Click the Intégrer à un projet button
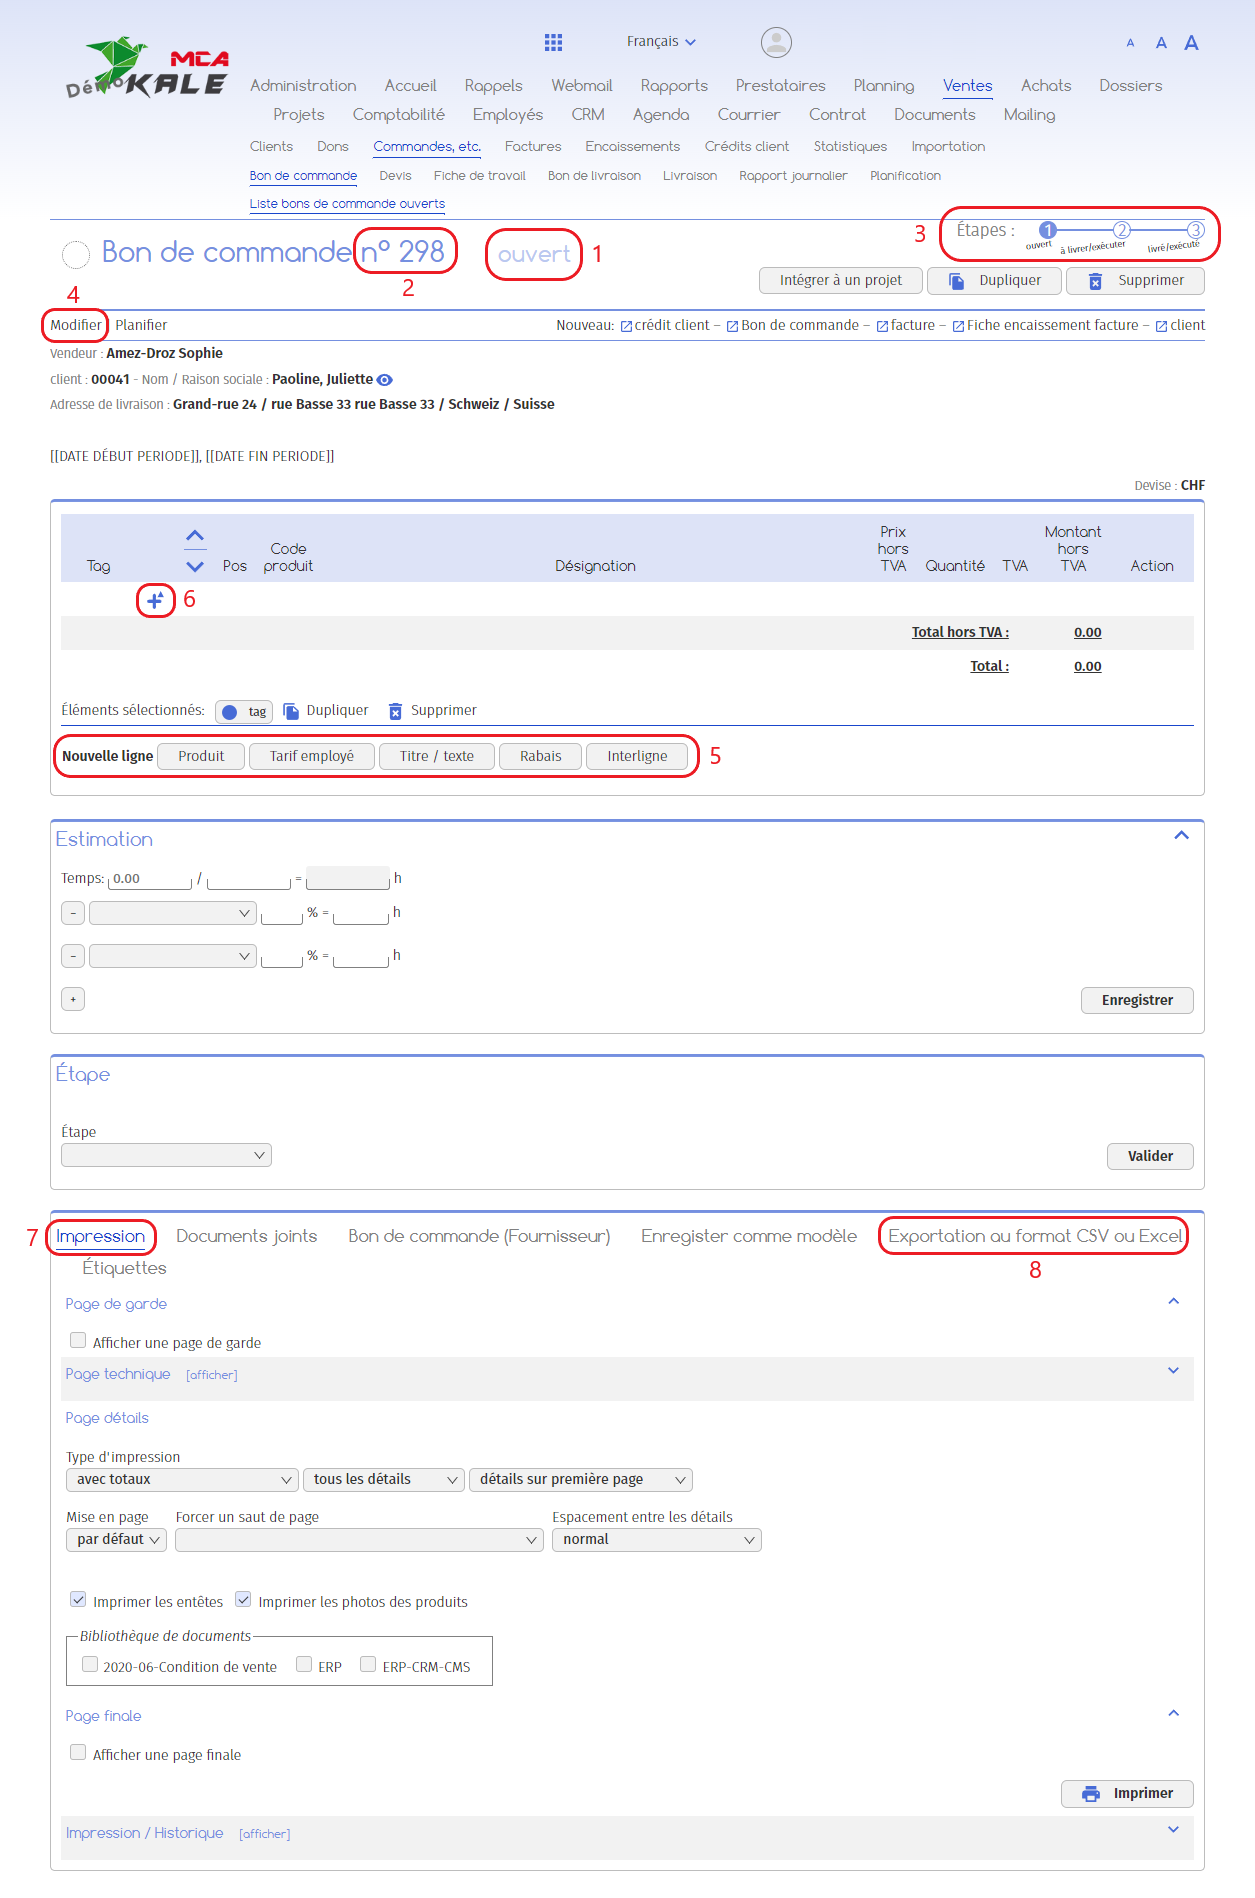The image size is (1255, 1898). 840,281
